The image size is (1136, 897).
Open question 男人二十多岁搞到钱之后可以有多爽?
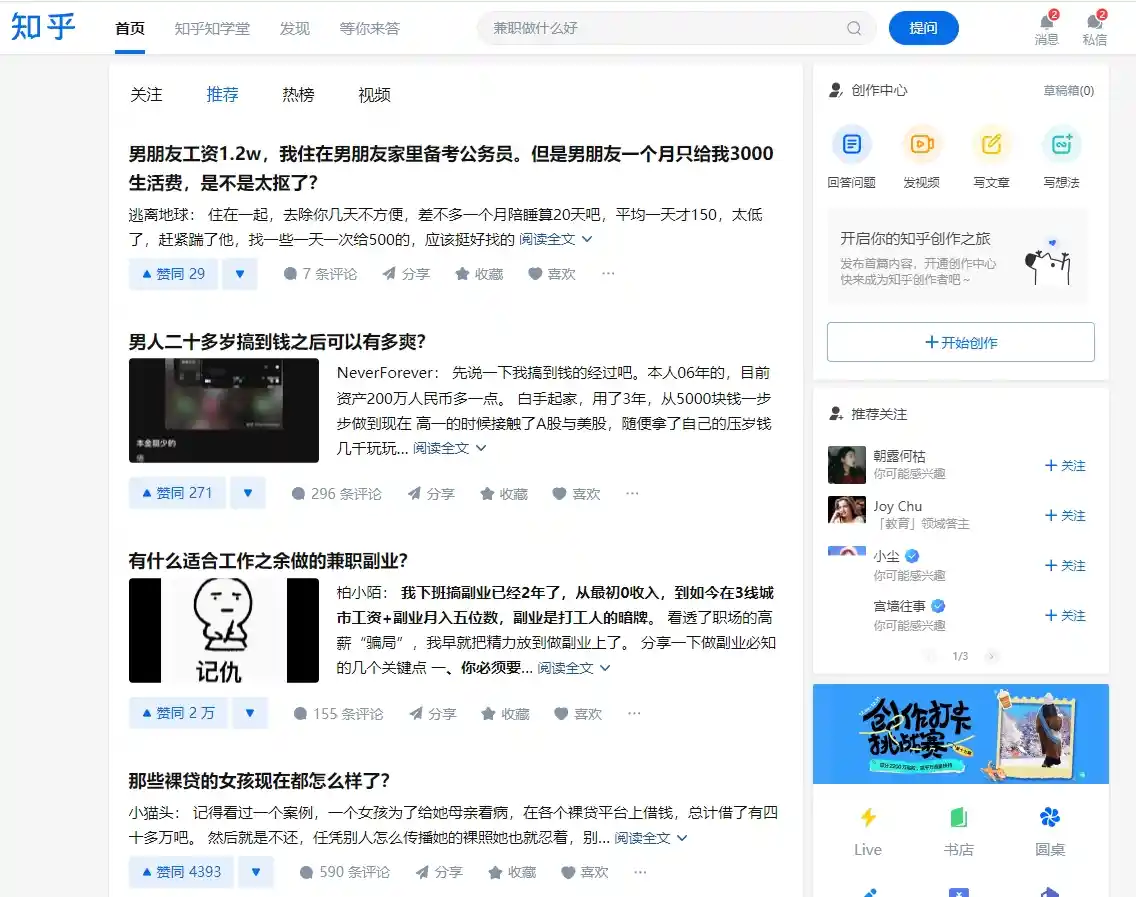pos(277,341)
